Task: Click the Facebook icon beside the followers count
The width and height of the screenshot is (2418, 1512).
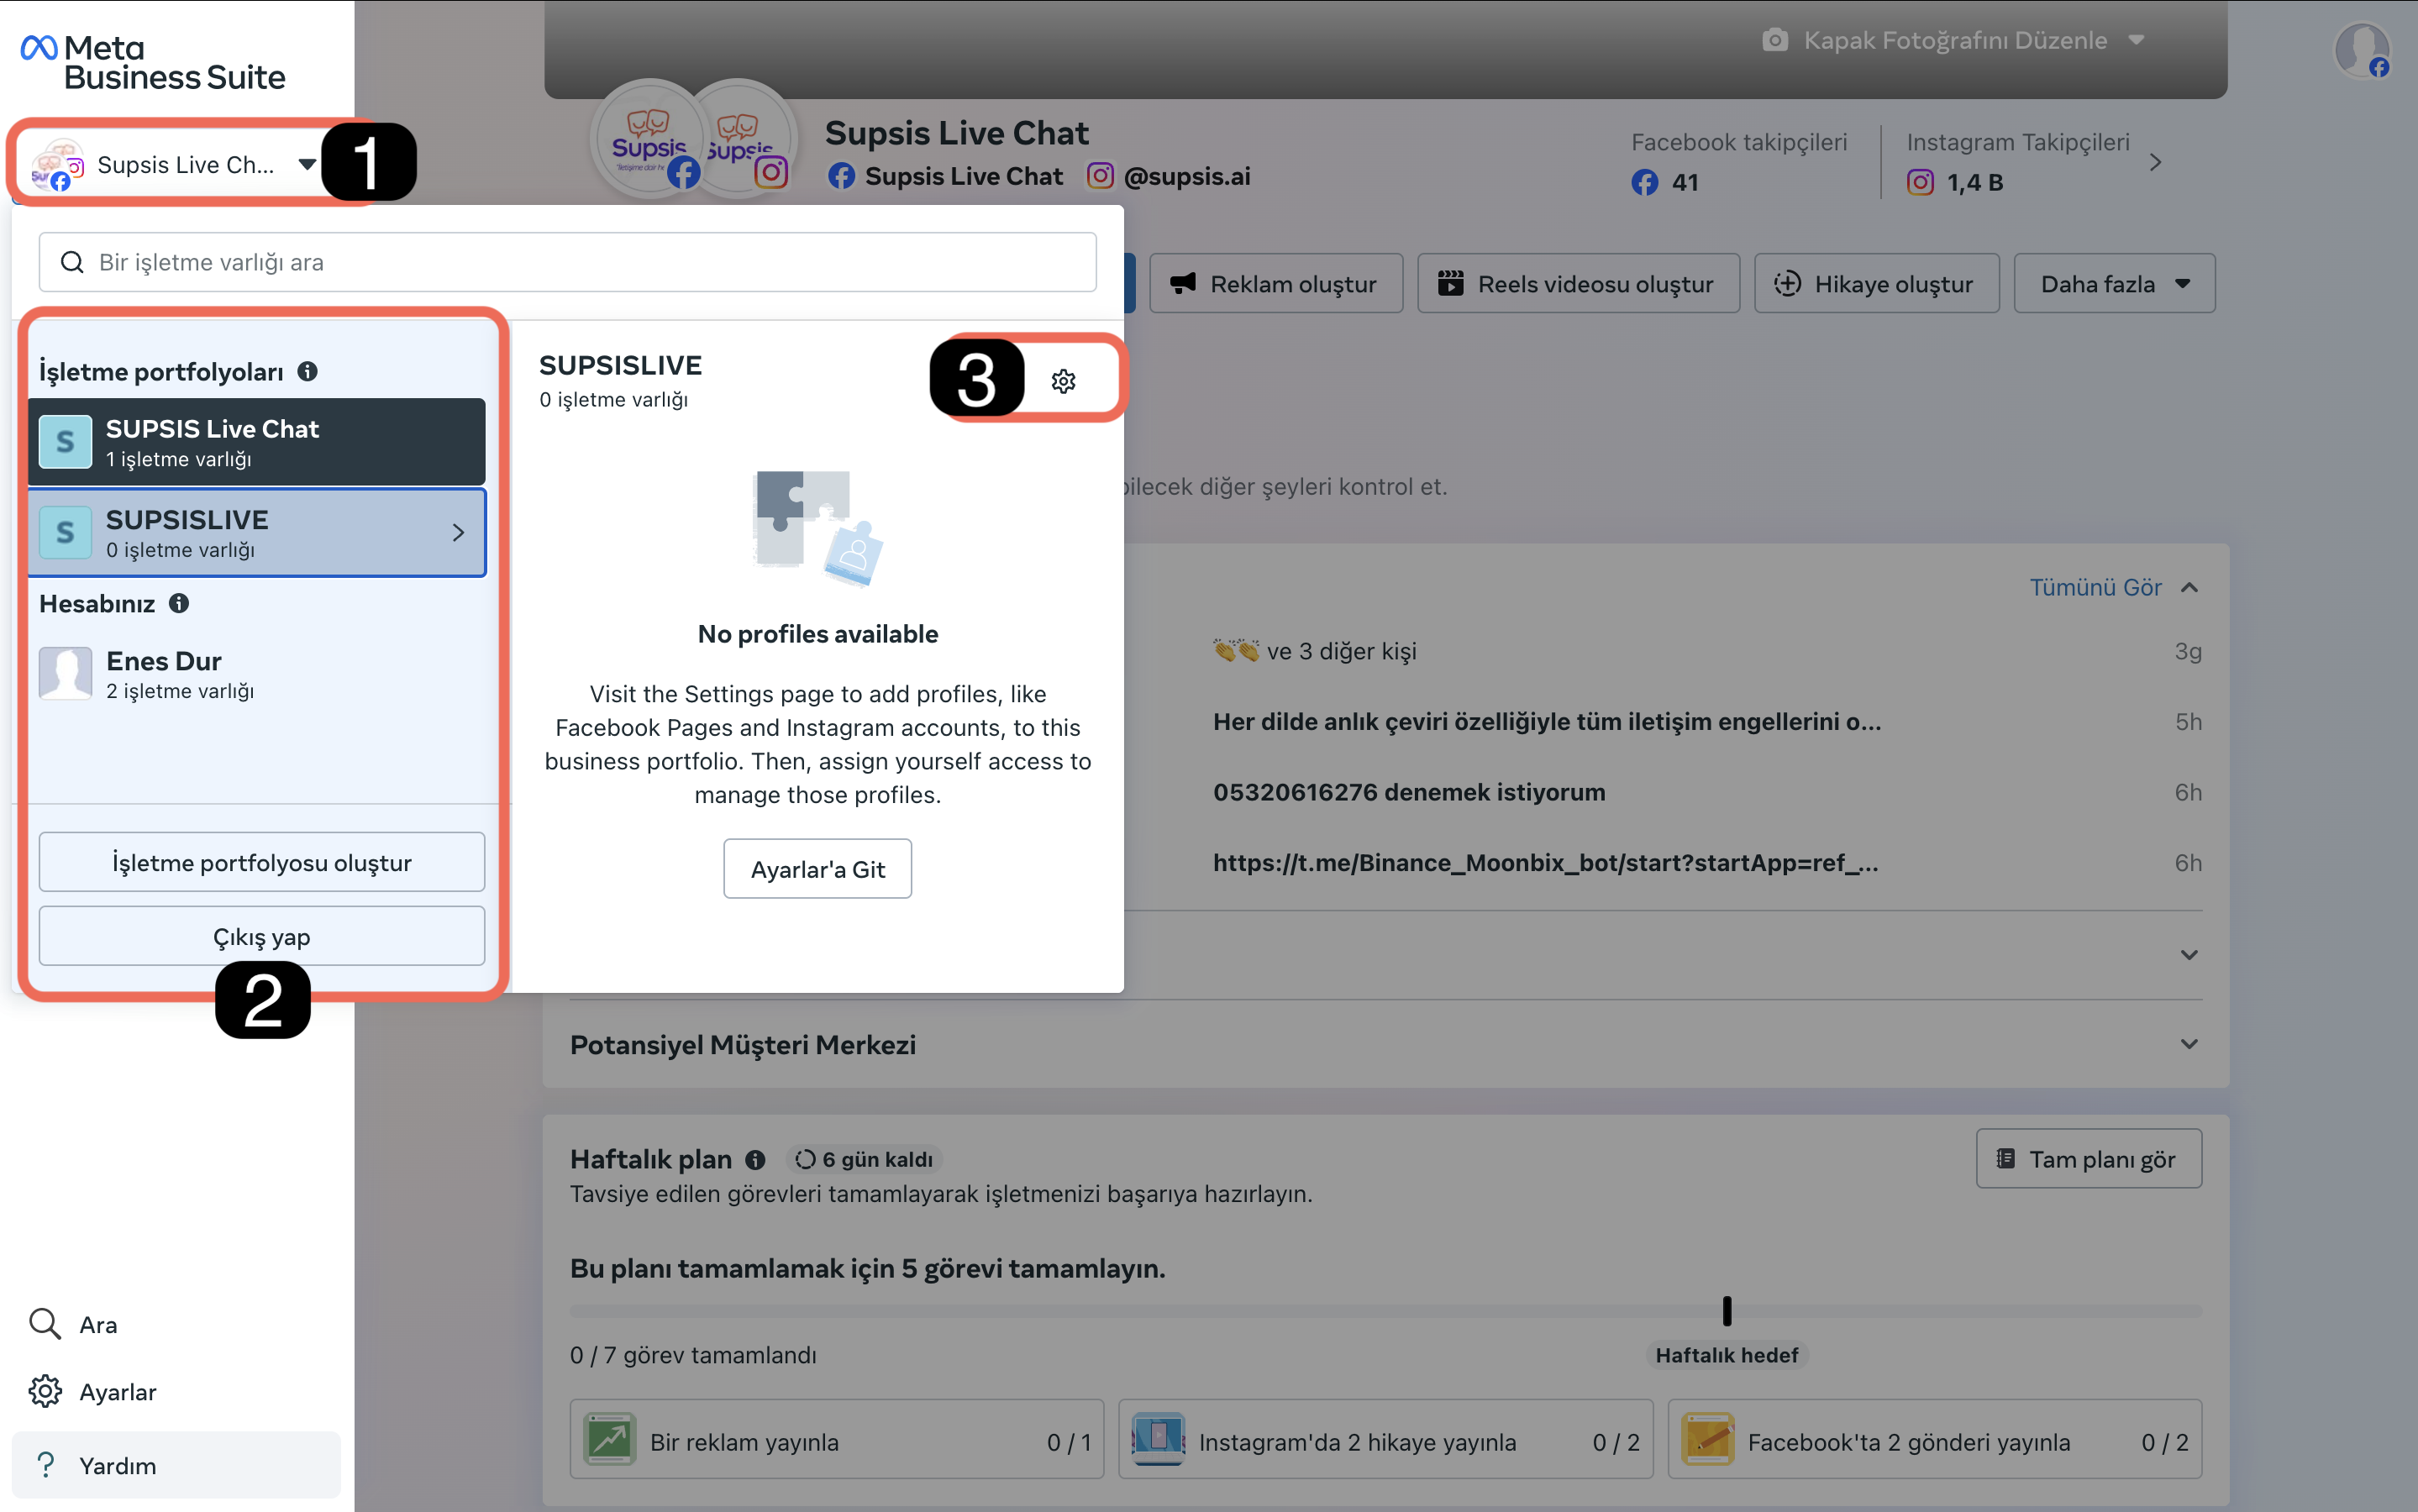Action: (1644, 182)
